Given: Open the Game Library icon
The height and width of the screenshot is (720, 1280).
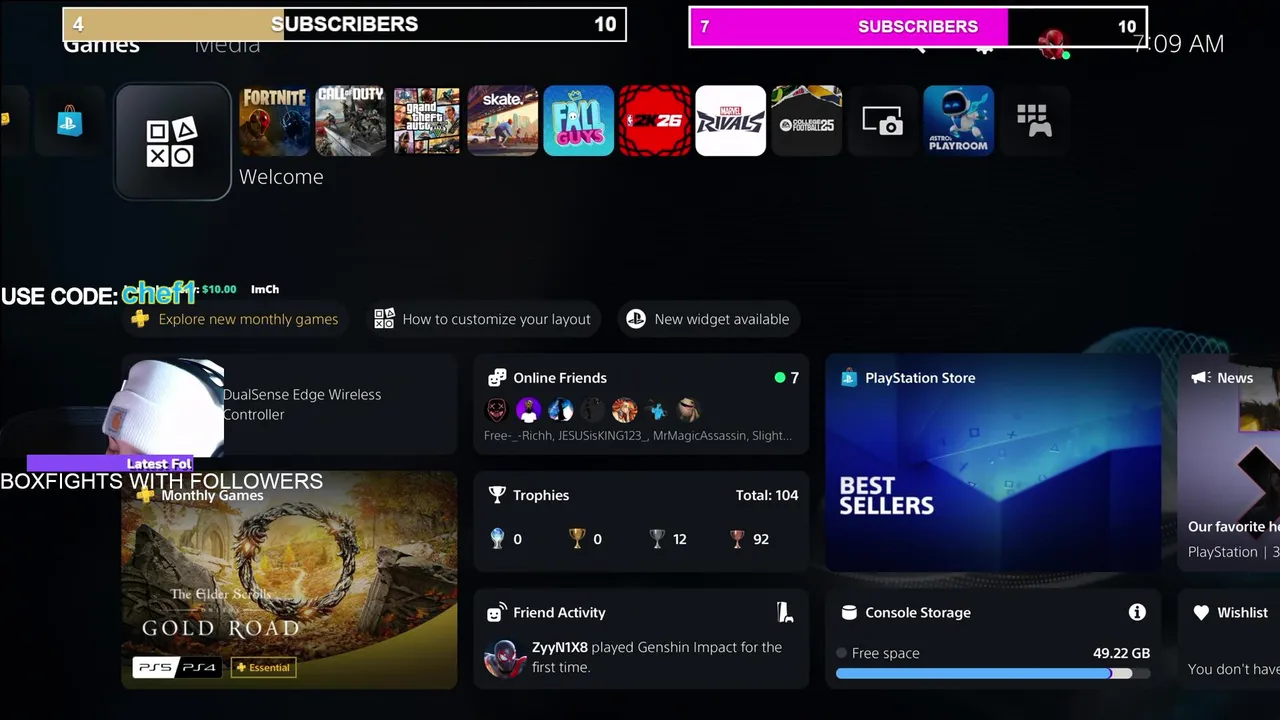Looking at the screenshot, I should [1035, 121].
